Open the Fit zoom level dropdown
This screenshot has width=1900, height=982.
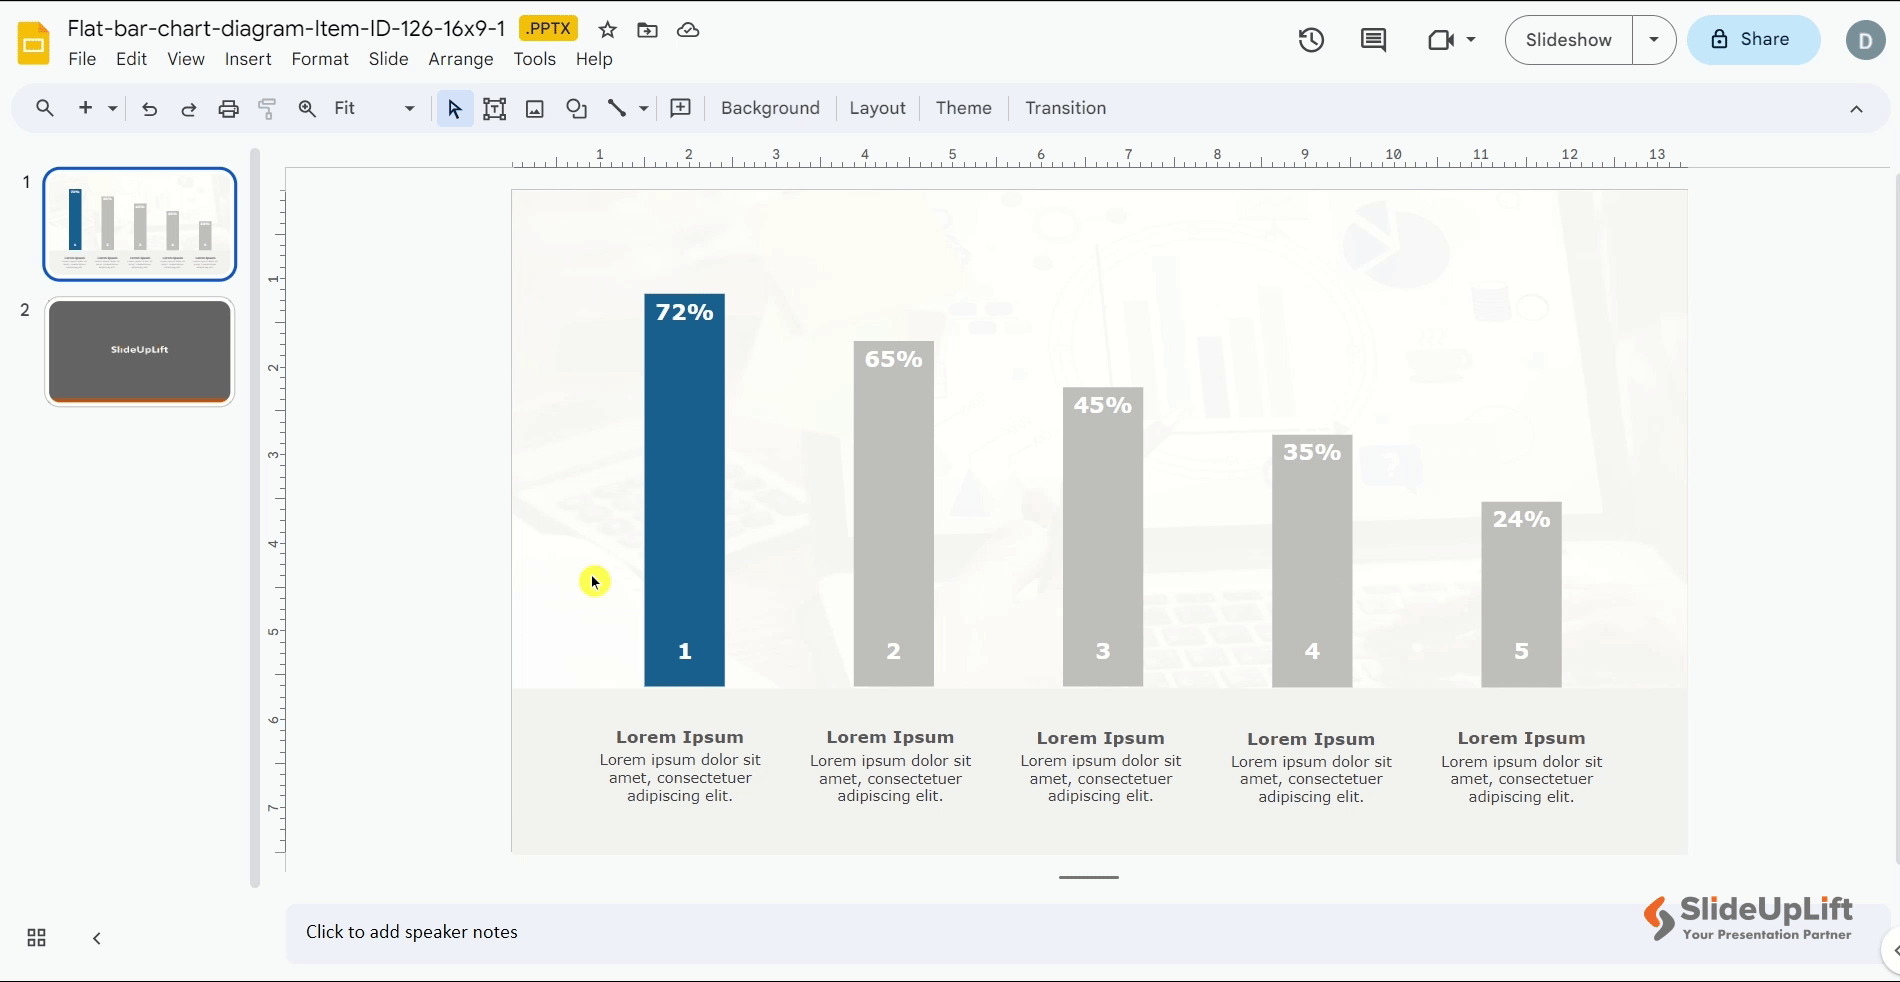(x=375, y=108)
